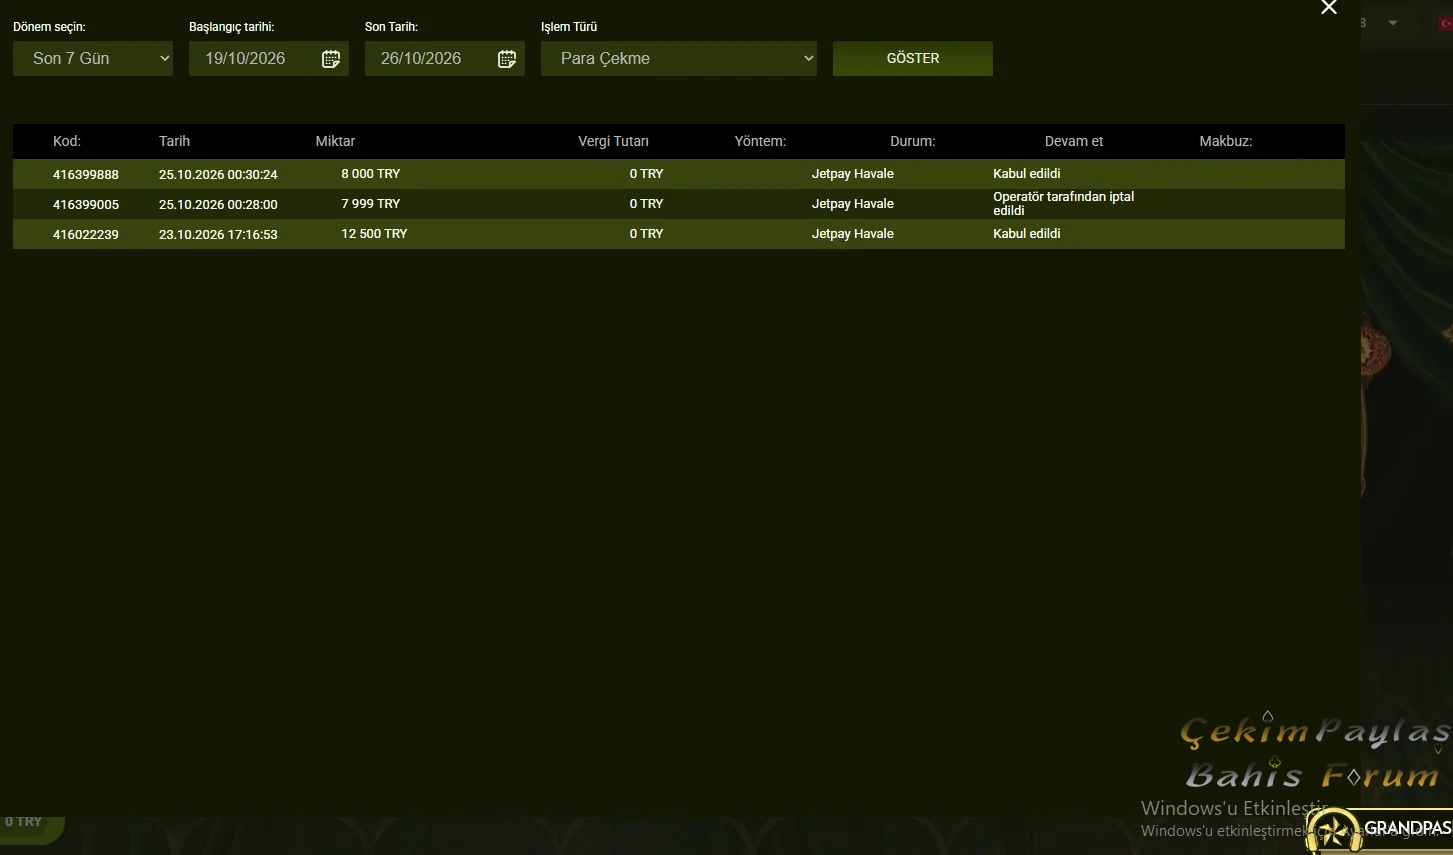Click the Devam et column header
This screenshot has width=1453, height=855.
[x=1074, y=141]
